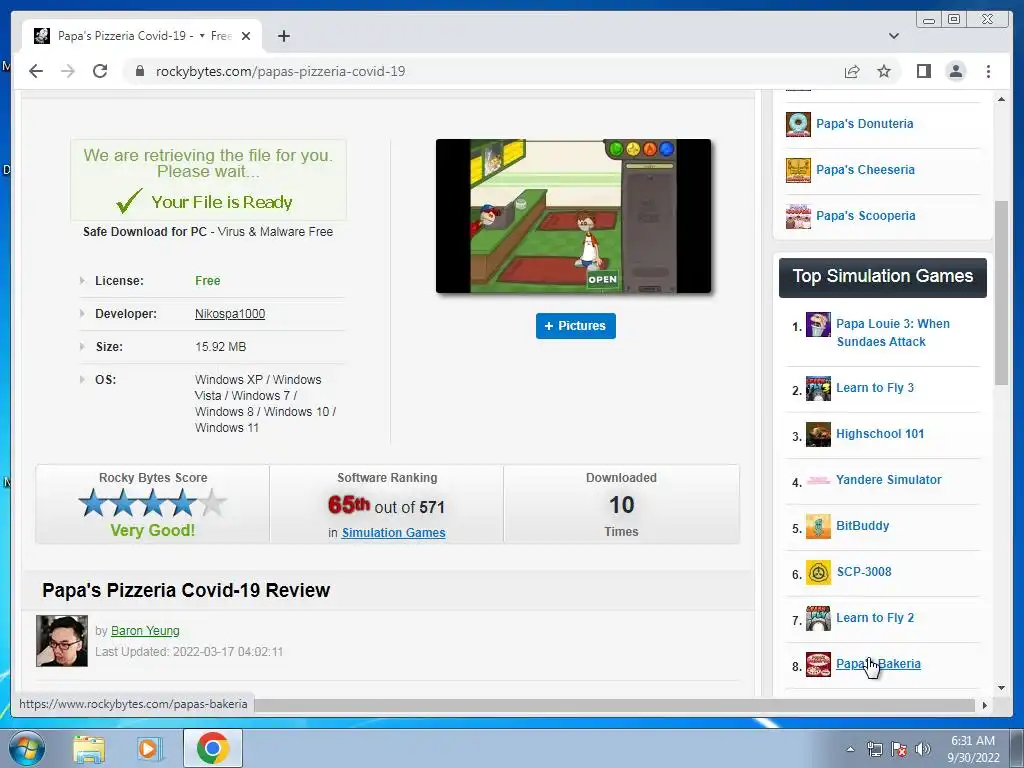Click the vertical scrollbar up arrow
Viewport: 1024px width, 768px height.
(1001, 99)
